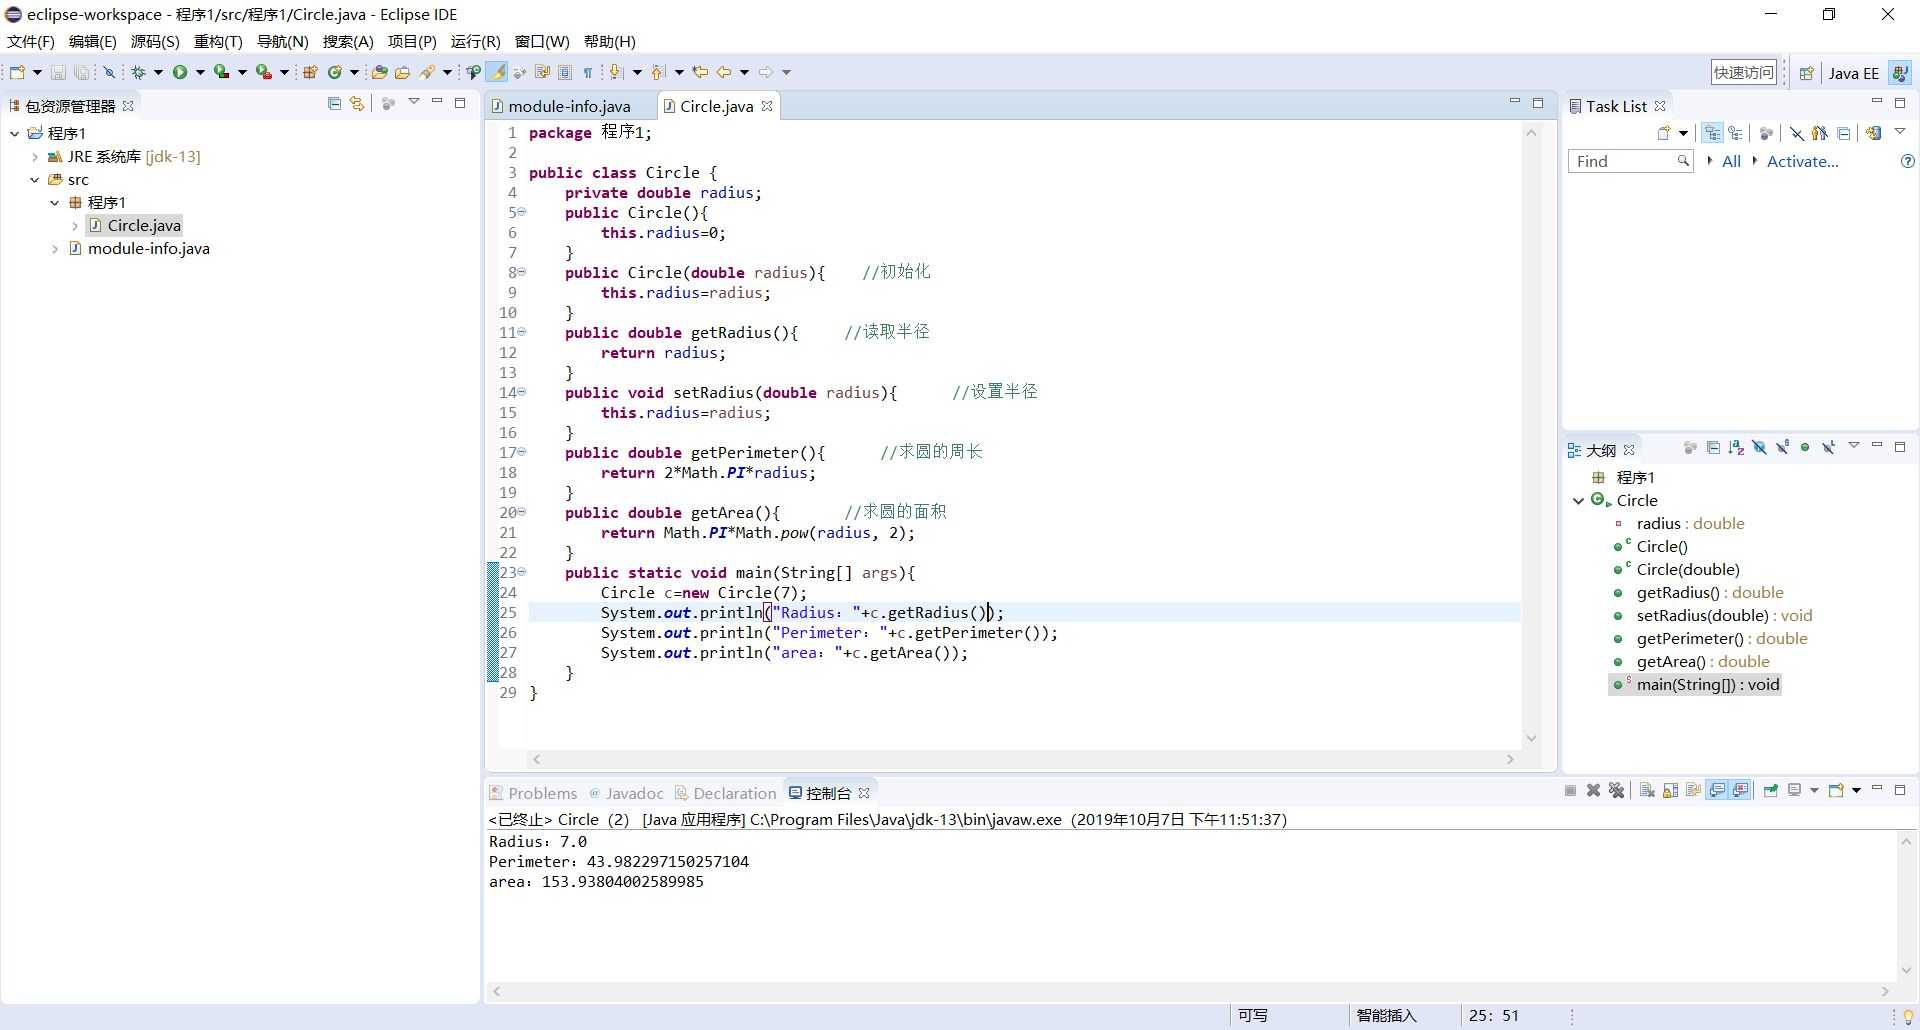The width and height of the screenshot is (1920, 1030).
Task: Toggle Show Whitespace Characters pilcrow
Action: (x=588, y=72)
